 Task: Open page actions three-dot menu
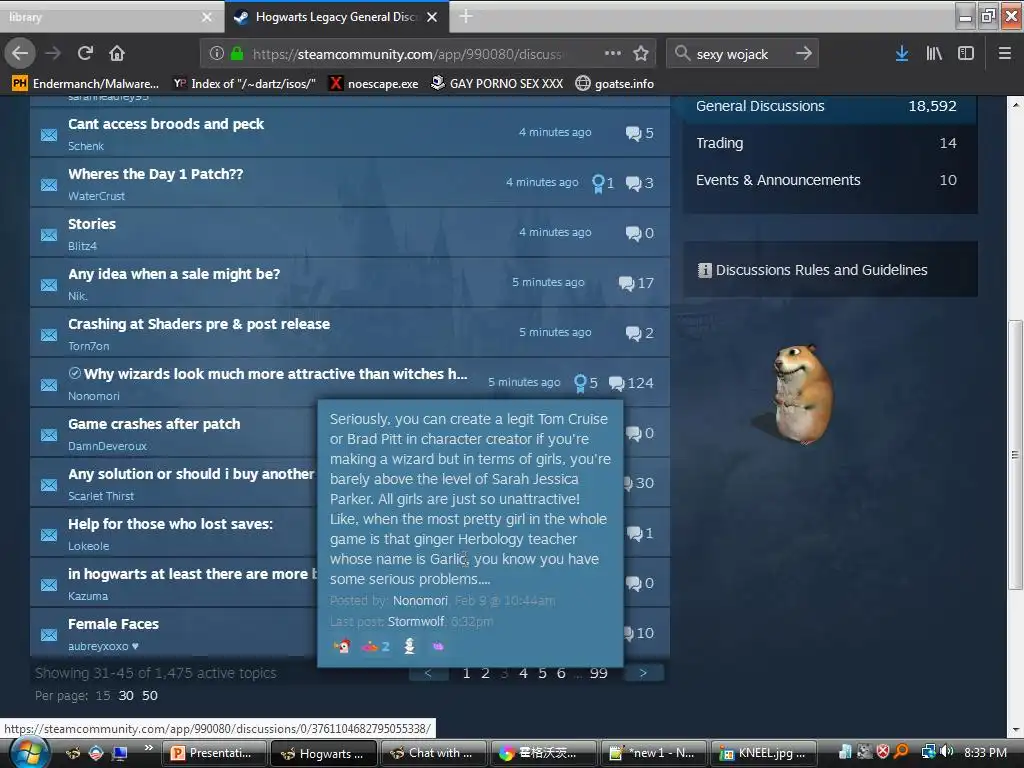(x=613, y=53)
